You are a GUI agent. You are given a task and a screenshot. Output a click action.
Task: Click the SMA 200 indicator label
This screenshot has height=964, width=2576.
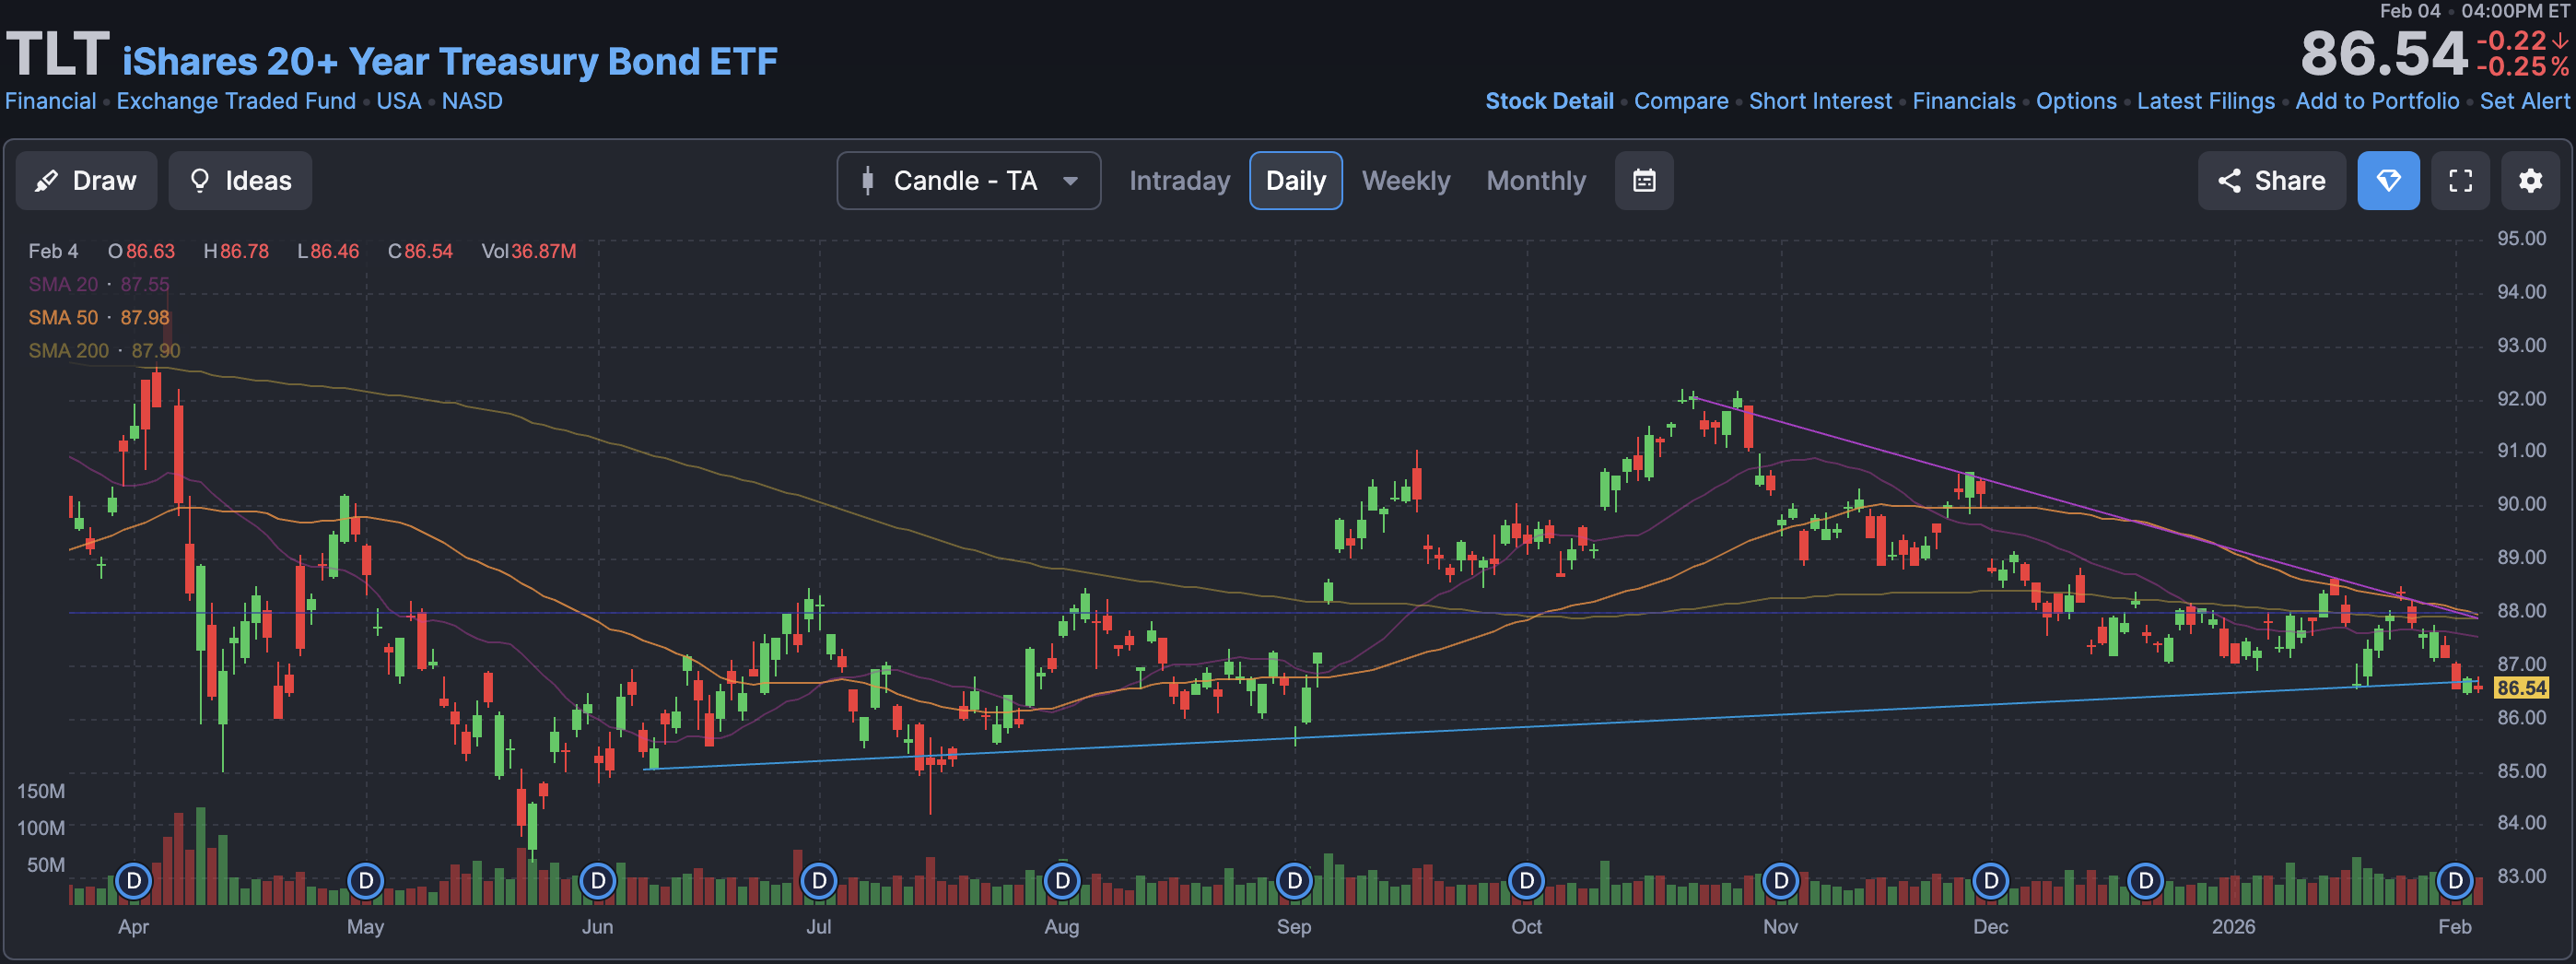pos(105,350)
